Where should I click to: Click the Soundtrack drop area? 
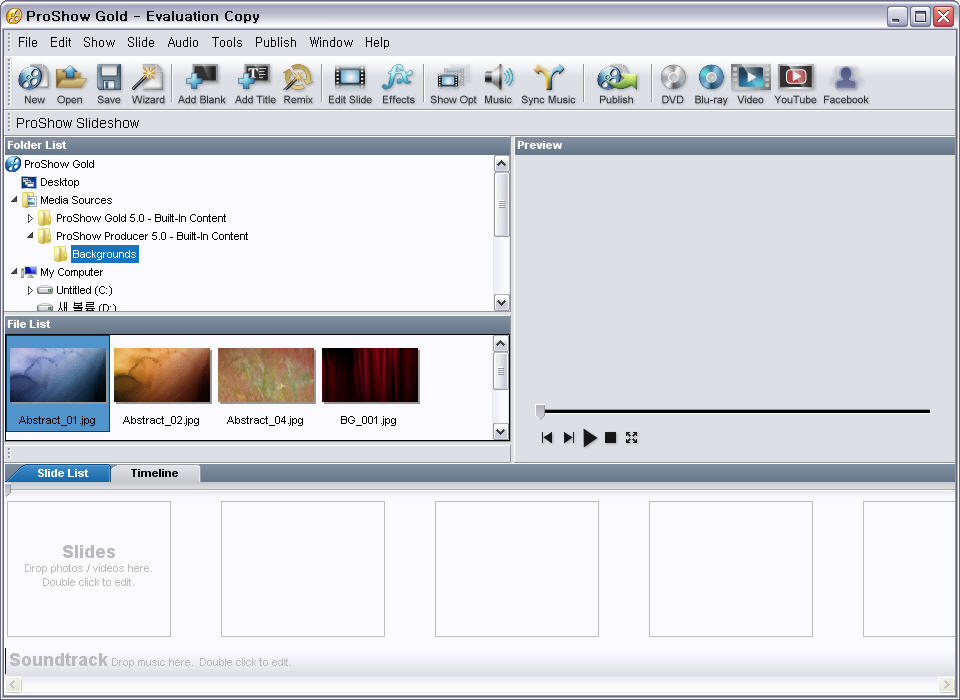tap(481, 660)
